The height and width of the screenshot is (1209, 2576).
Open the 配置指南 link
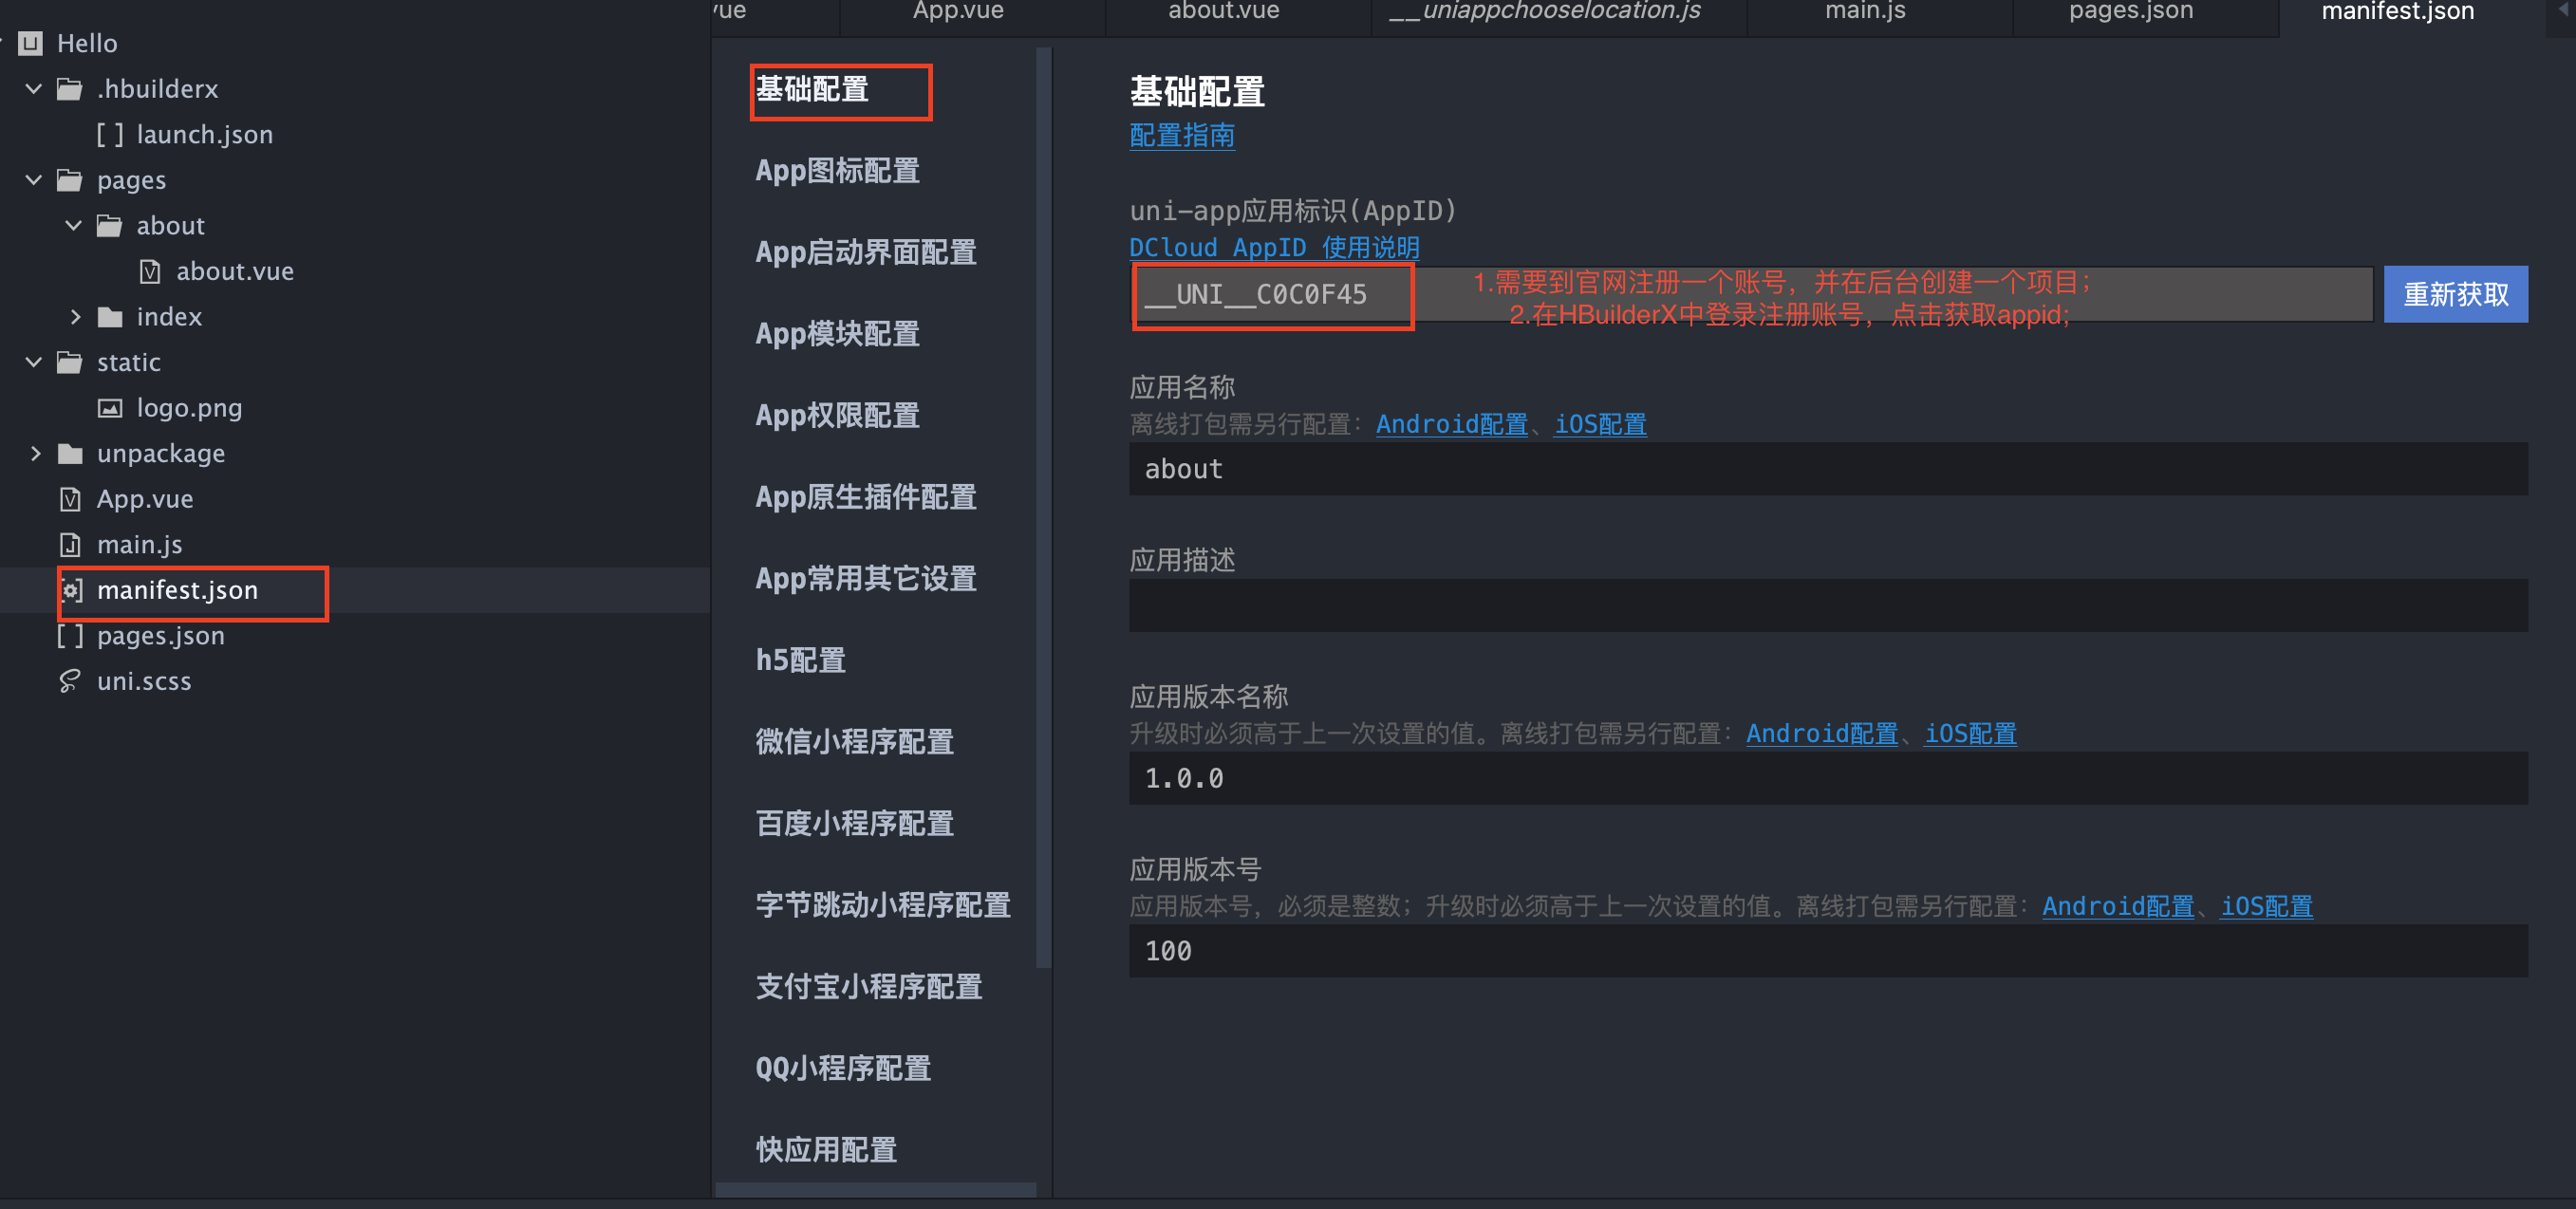[x=1181, y=135]
